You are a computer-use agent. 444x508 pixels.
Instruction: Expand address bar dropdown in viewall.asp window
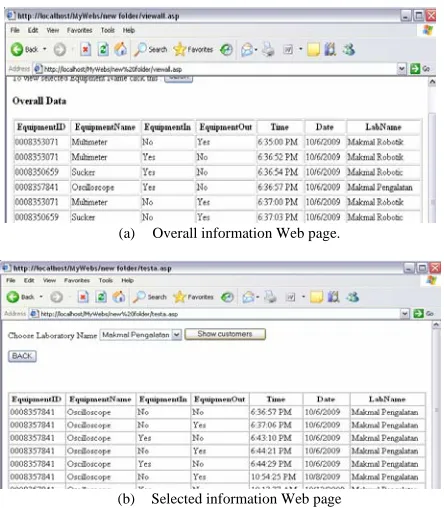coord(402,69)
